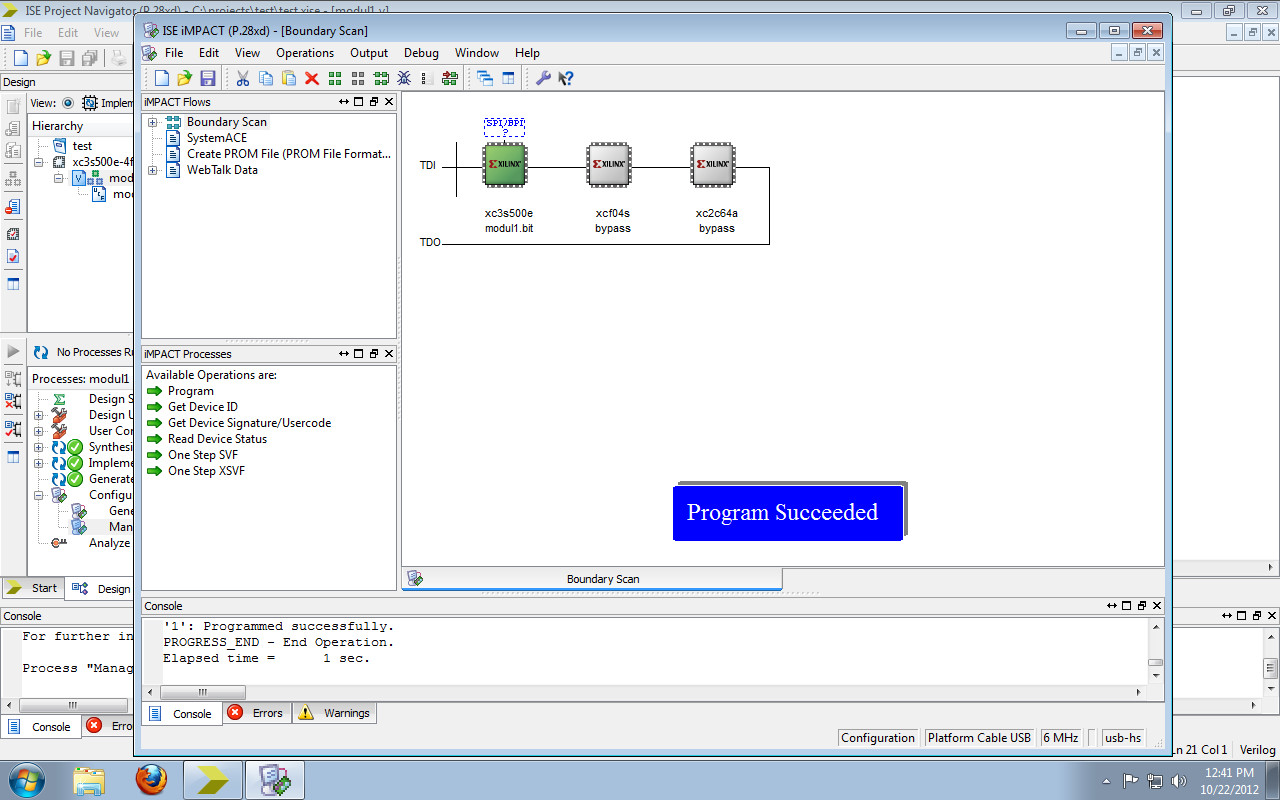The width and height of the screenshot is (1280, 800).
Task: Click the Copy icon in iMPACT
Action: click(x=265, y=77)
